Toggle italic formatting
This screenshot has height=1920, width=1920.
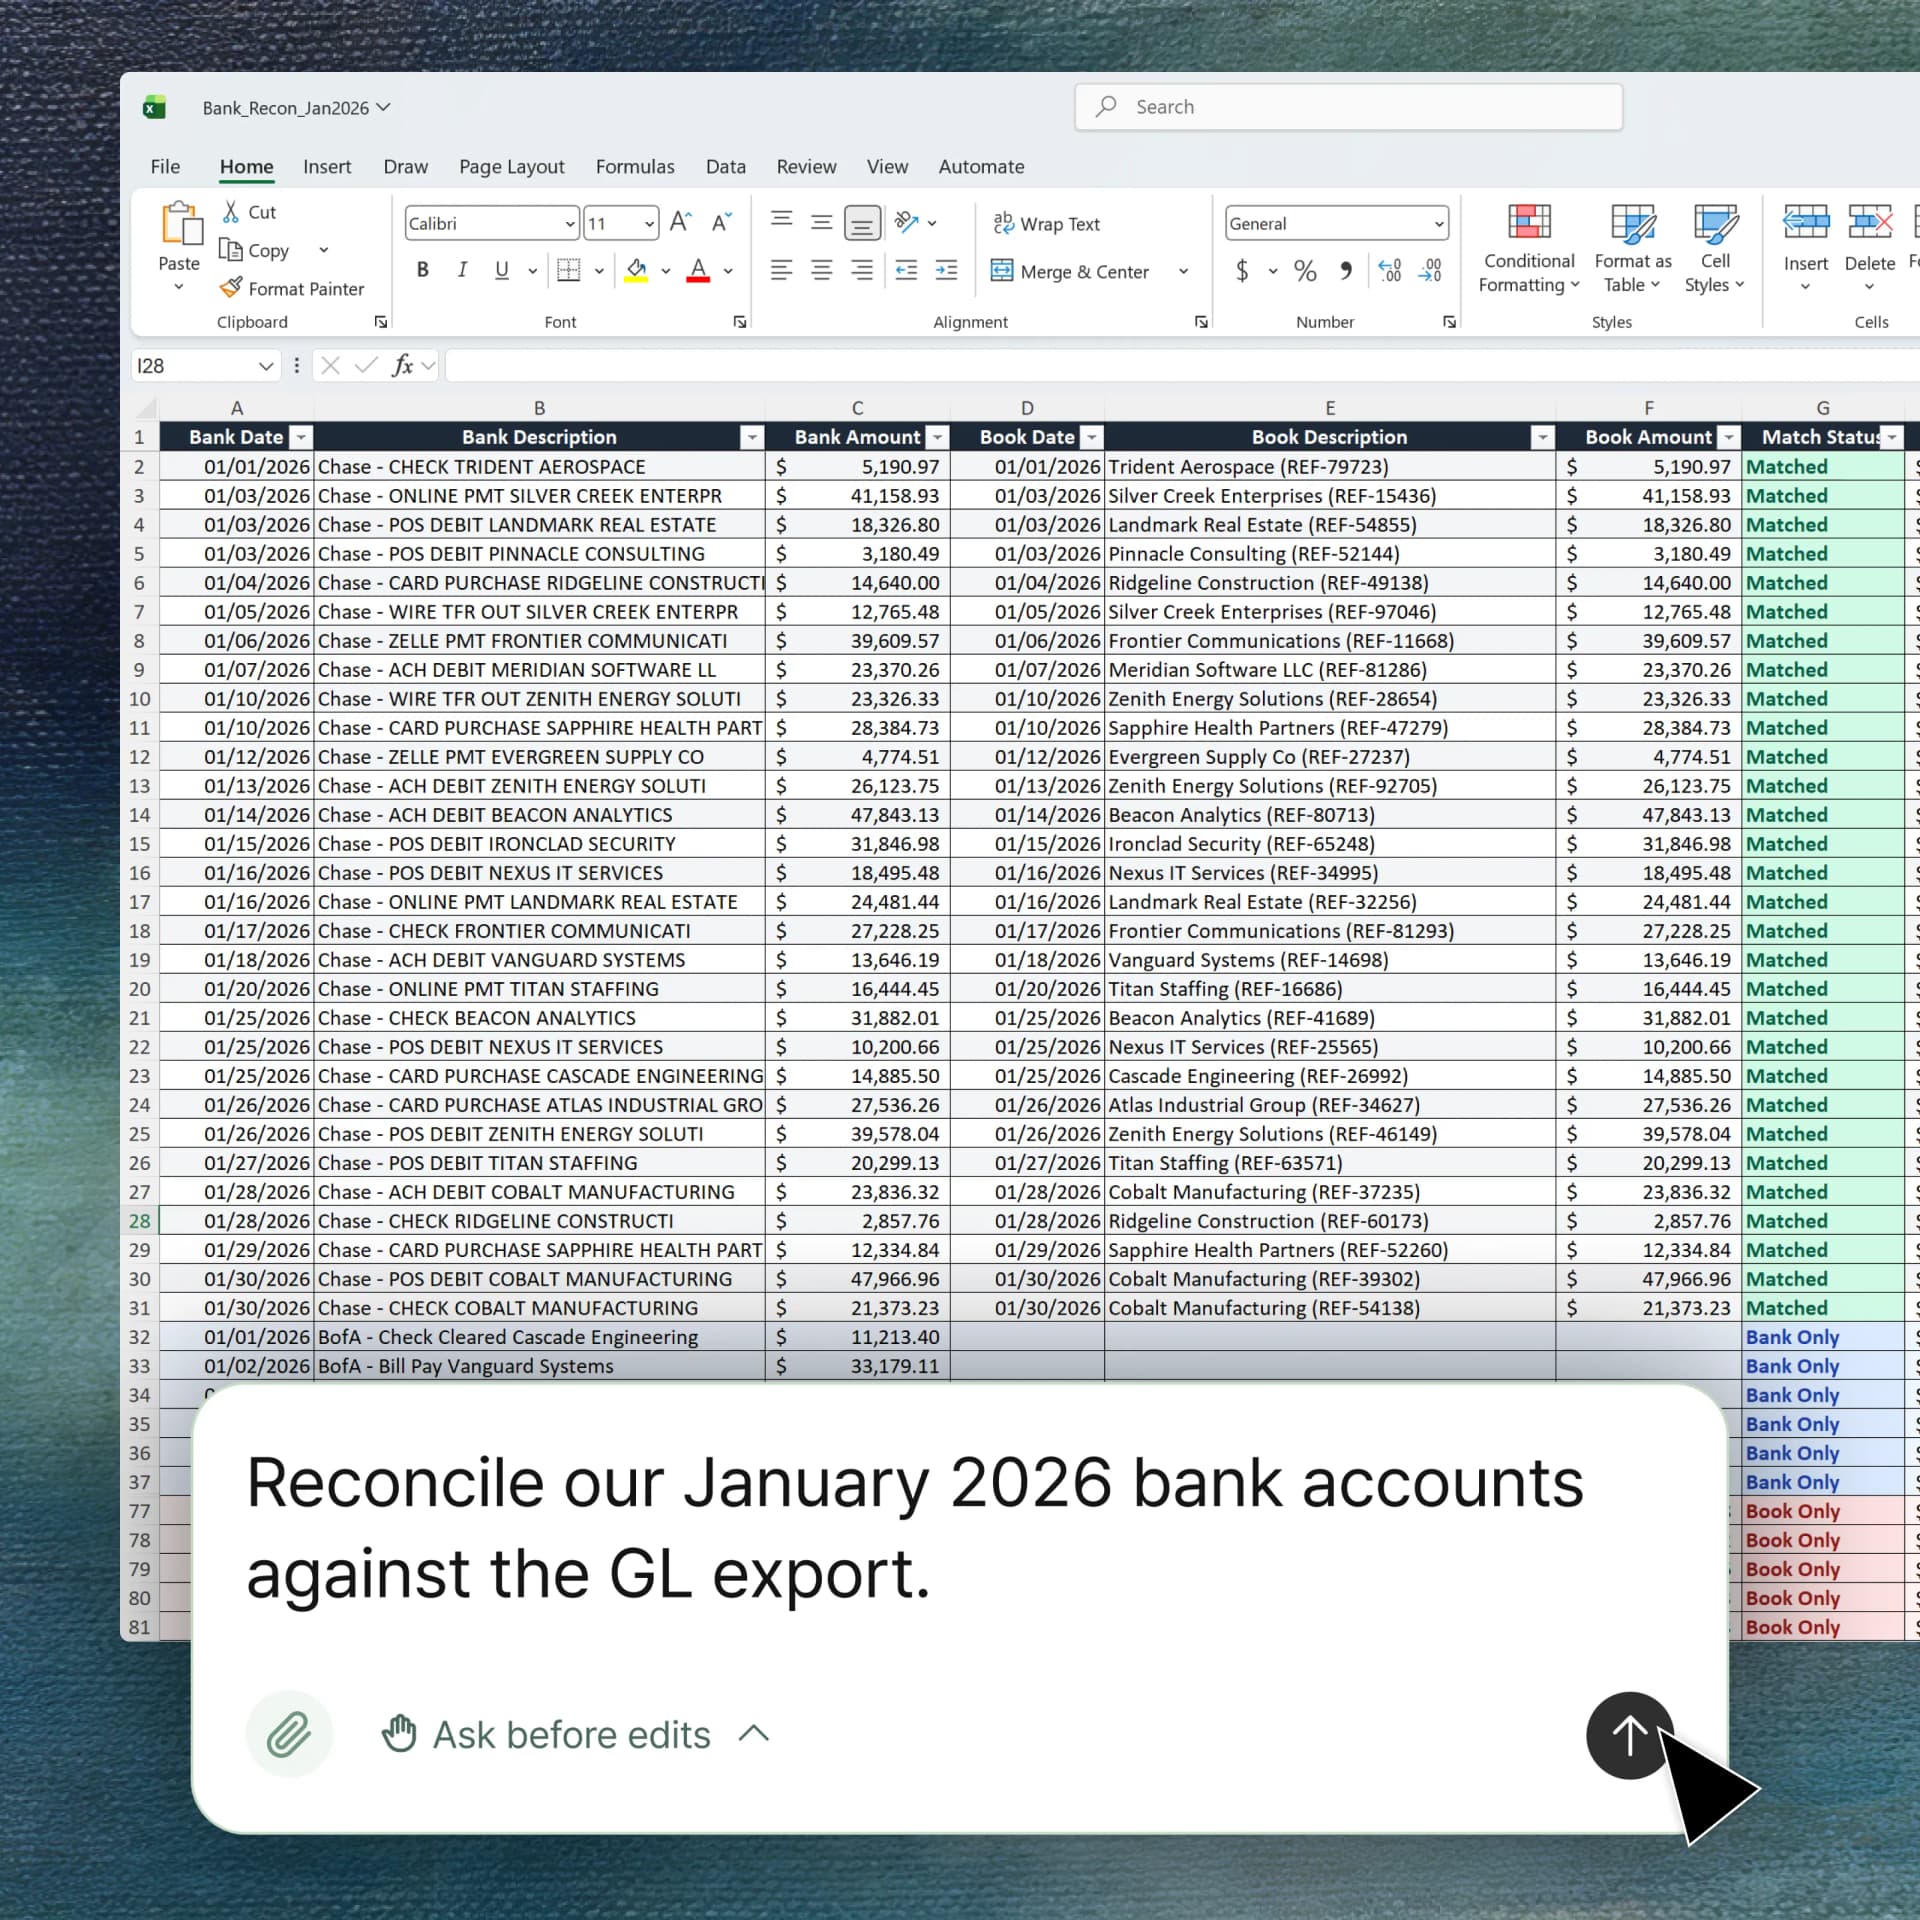coord(461,270)
